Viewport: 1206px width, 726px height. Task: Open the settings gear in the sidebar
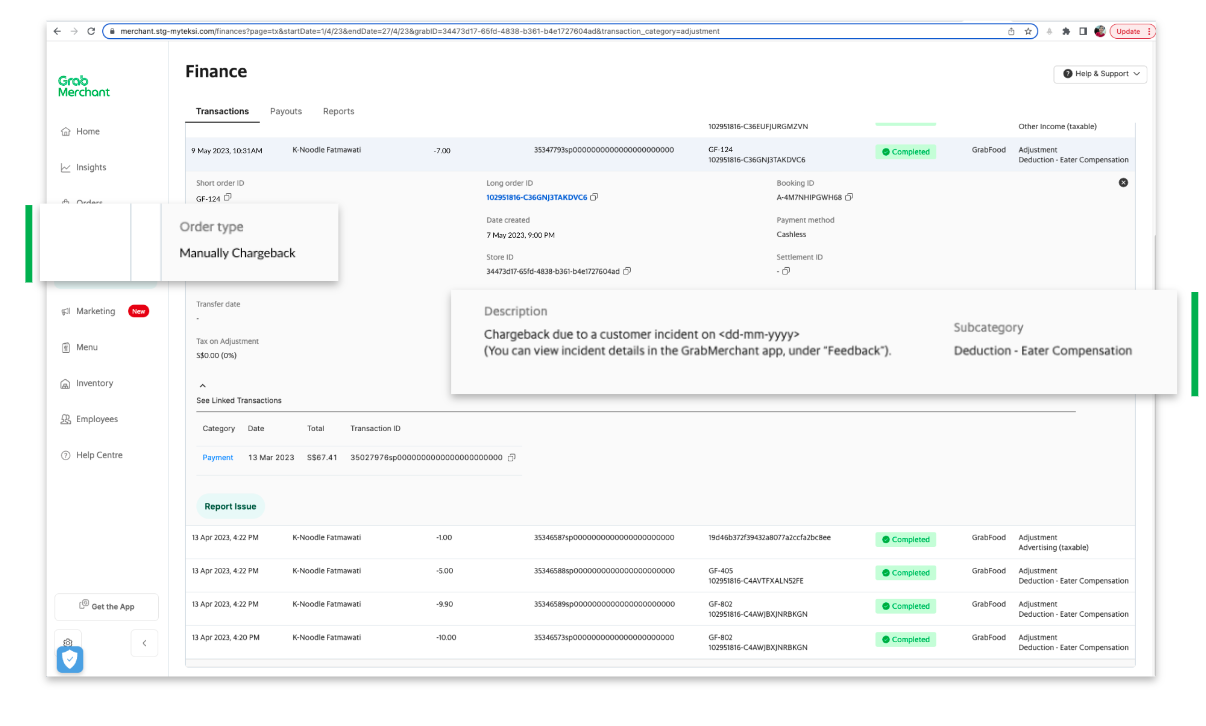pyautogui.click(x=67, y=642)
